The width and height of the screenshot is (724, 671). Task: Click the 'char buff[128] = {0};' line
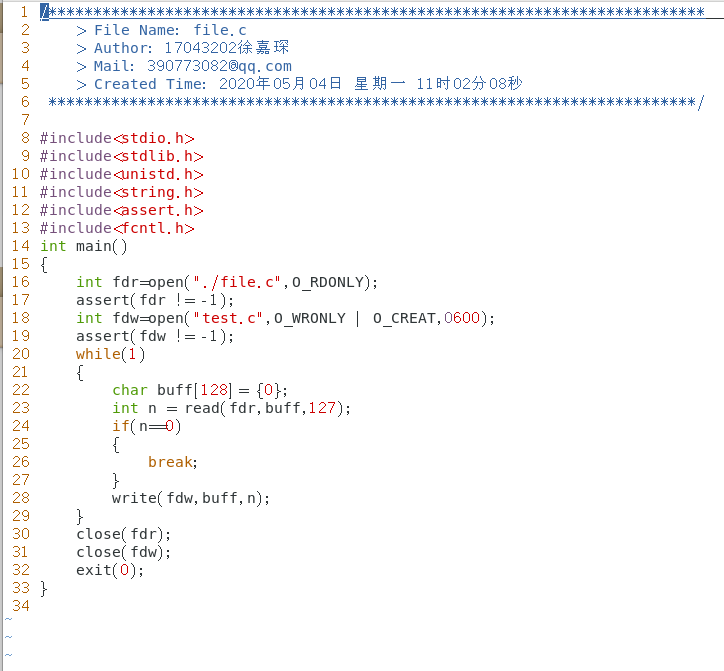tap(200, 390)
